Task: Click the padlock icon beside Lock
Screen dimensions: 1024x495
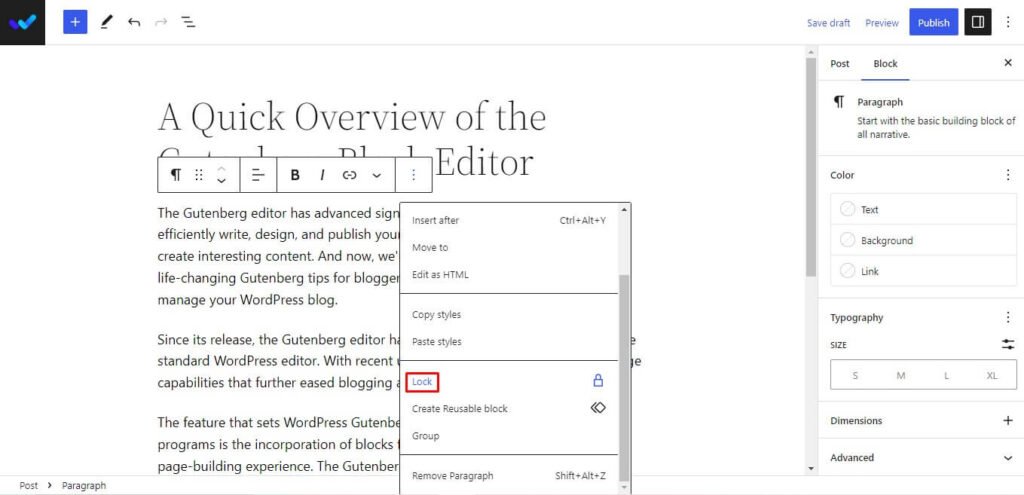Action: pos(598,381)
